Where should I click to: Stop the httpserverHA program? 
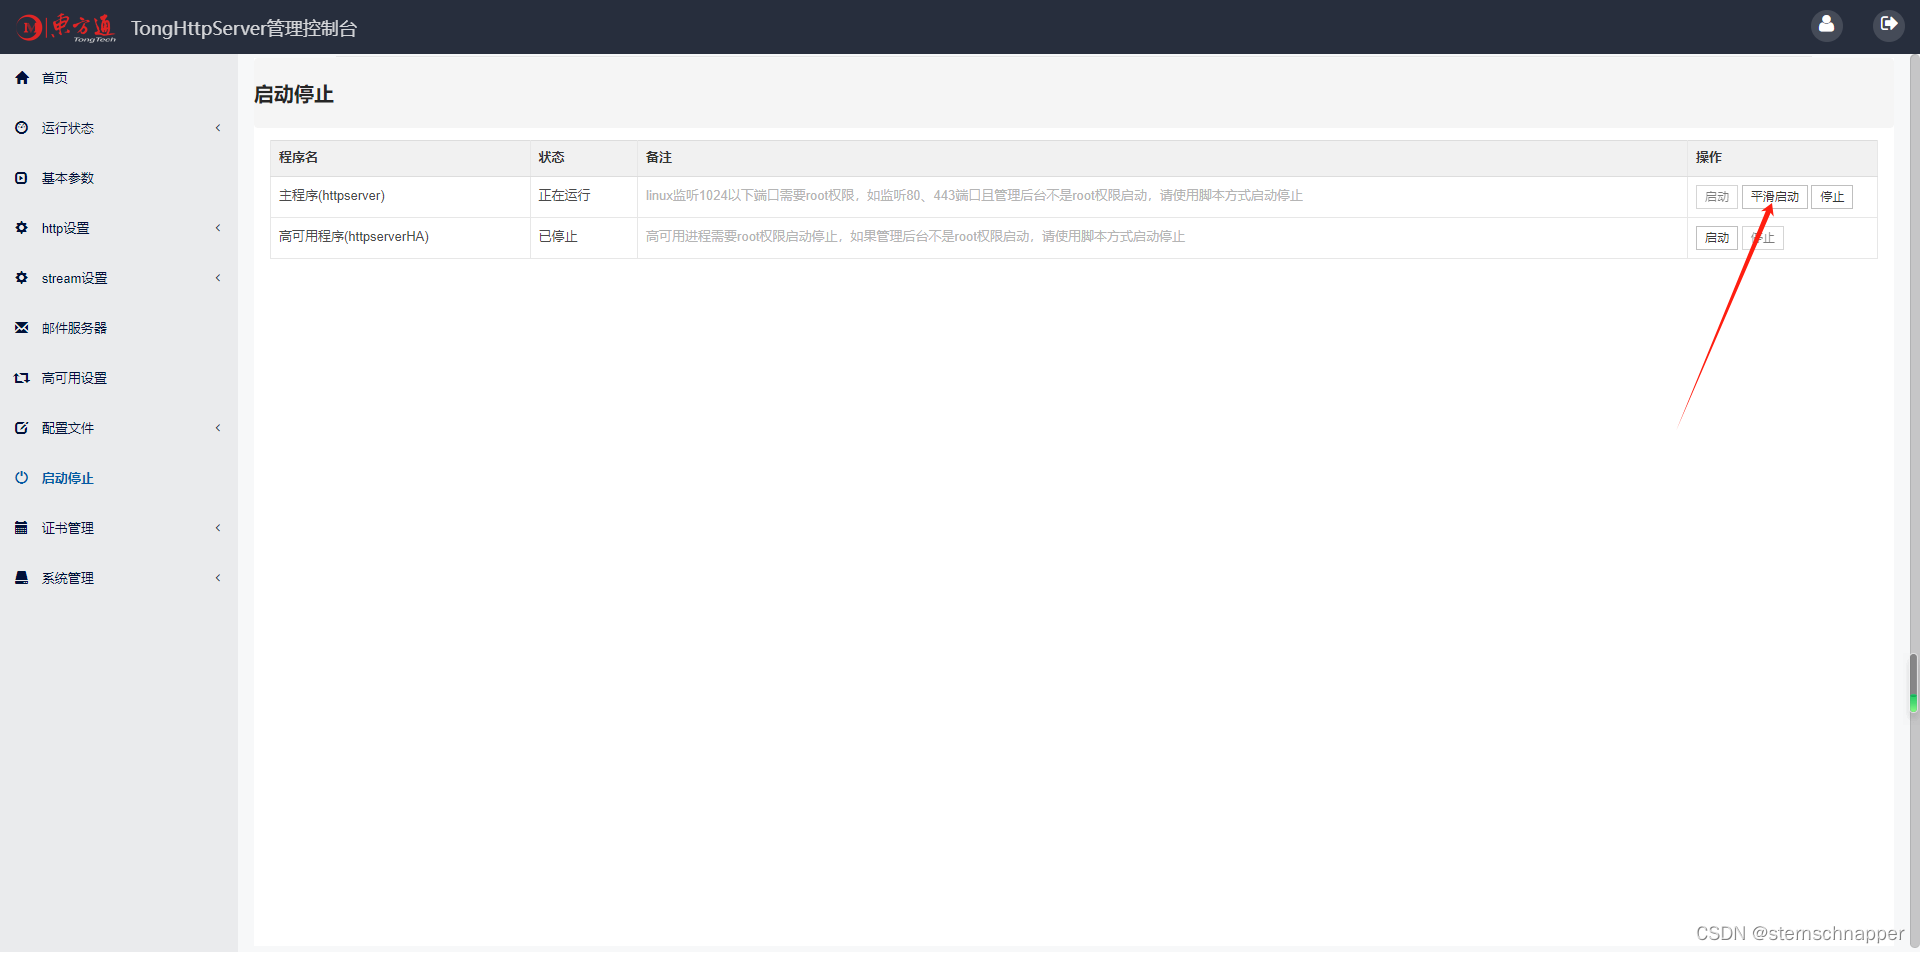tap(1763, 238)
